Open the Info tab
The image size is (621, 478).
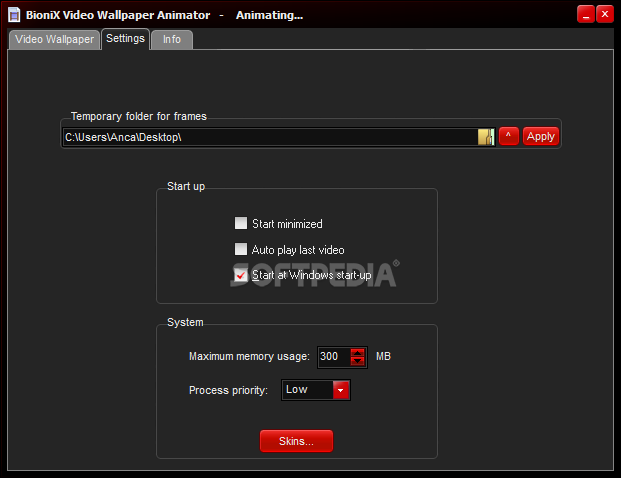click(172, 40)
